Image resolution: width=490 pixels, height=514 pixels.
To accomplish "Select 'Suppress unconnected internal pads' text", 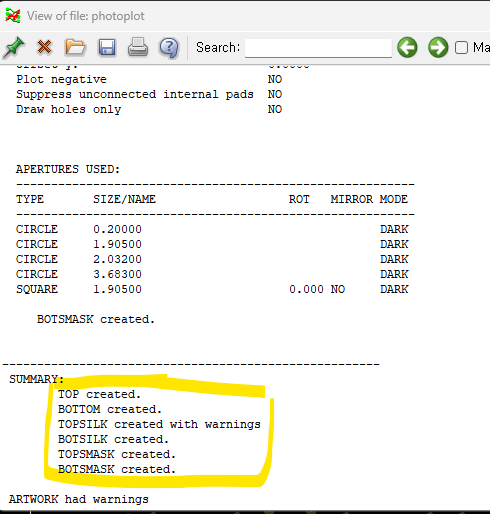I will (x=135, y=94).
